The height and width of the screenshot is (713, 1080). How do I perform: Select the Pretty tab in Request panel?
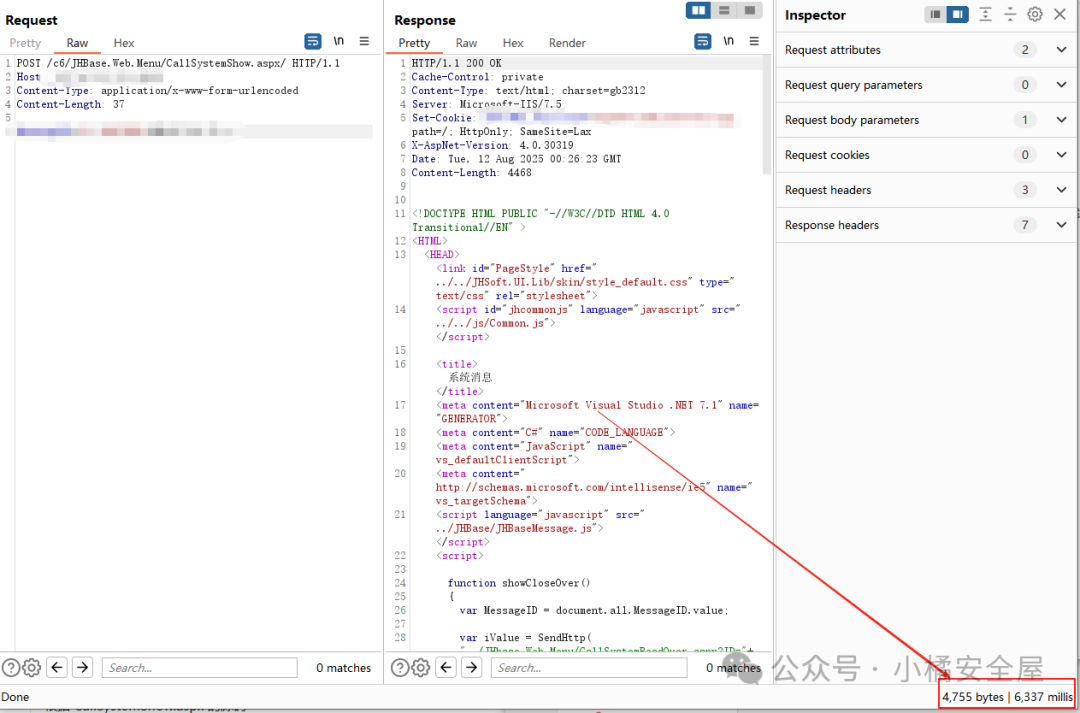25,43
